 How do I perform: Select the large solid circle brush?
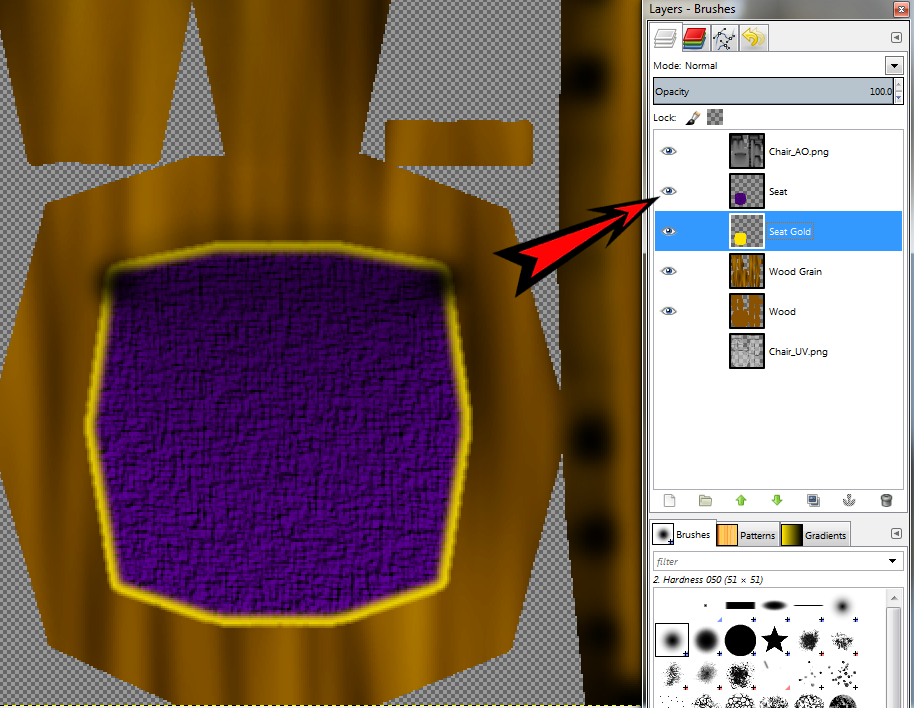tap(740, 640)
